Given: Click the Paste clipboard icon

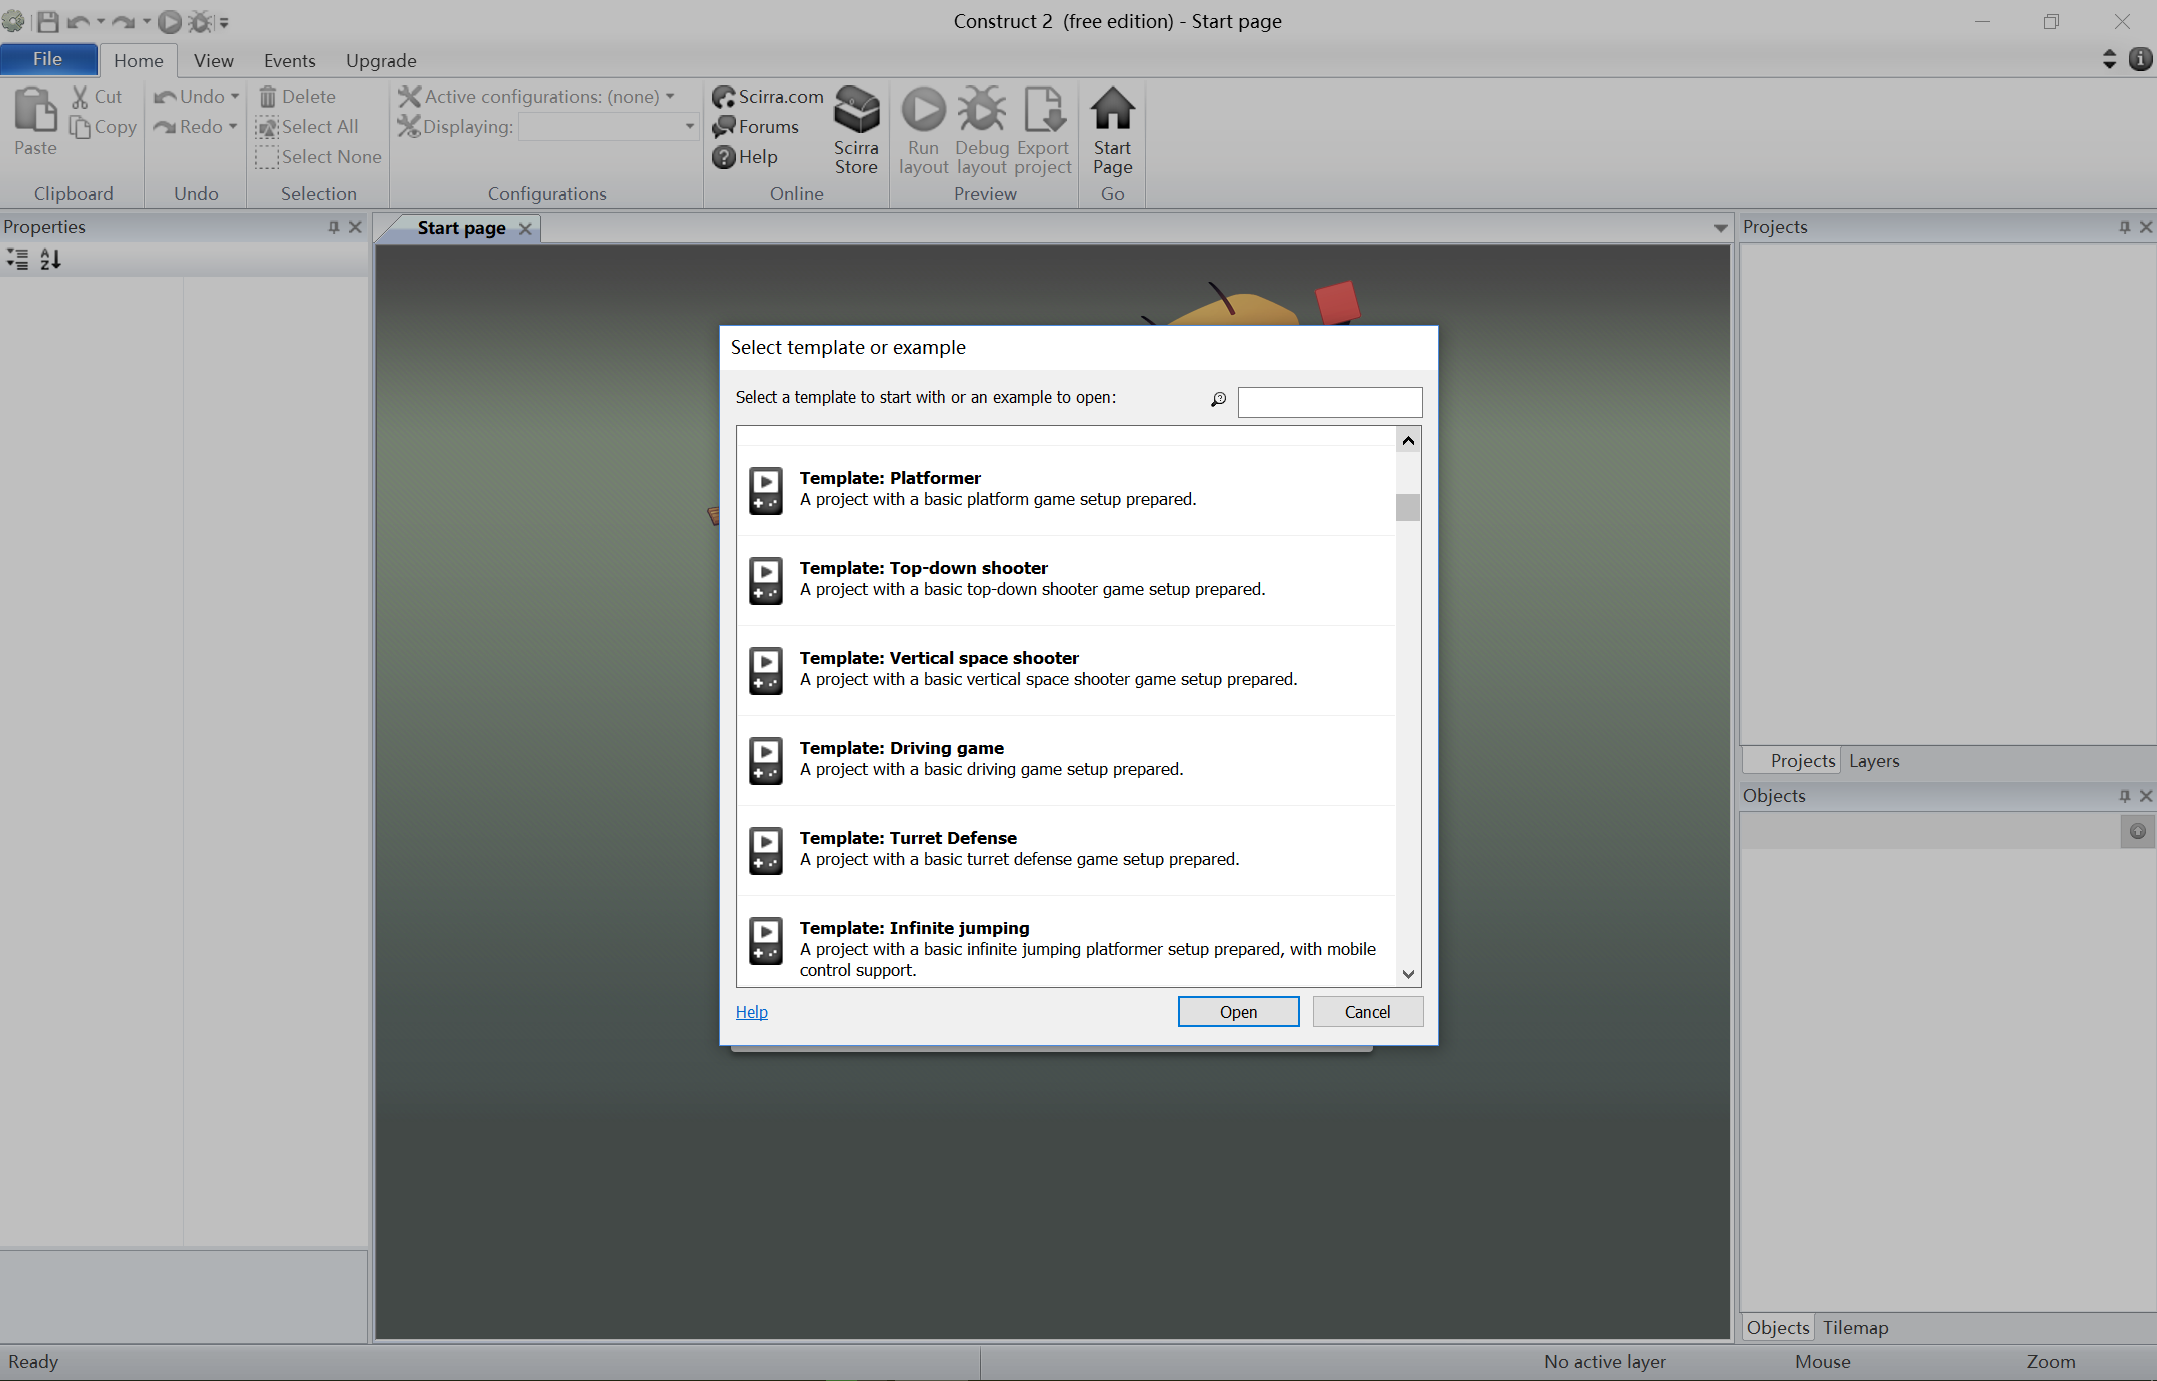Looking at the screenshot, I should 35,110.
